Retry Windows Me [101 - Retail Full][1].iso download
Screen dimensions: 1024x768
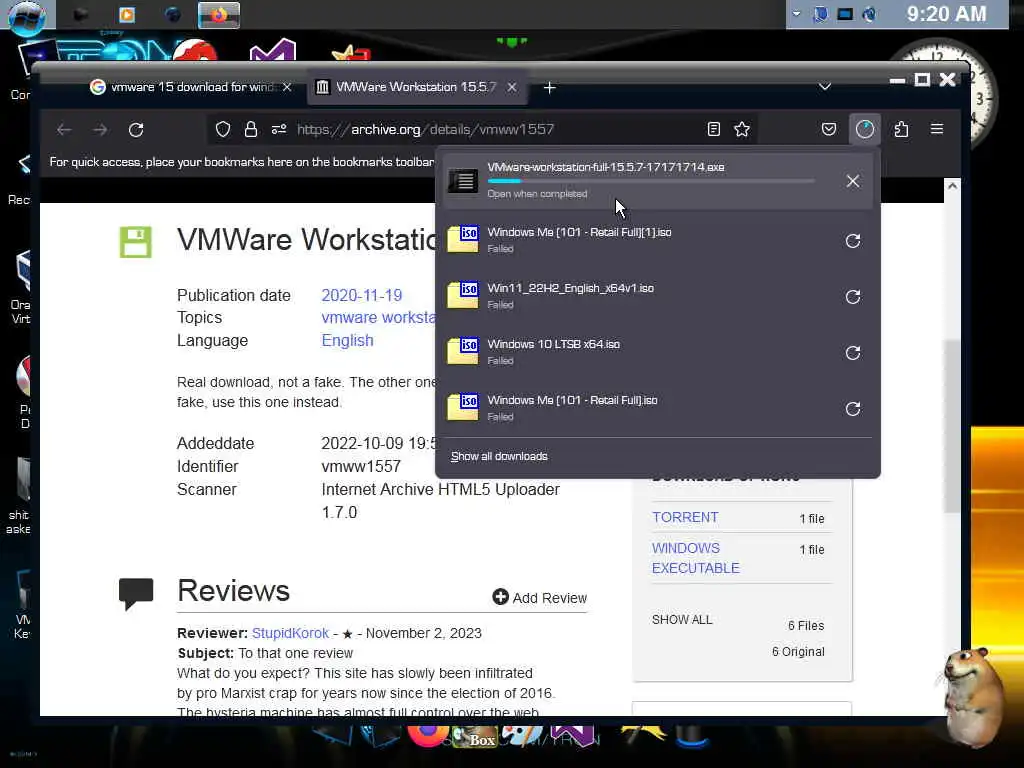point(853,241)
